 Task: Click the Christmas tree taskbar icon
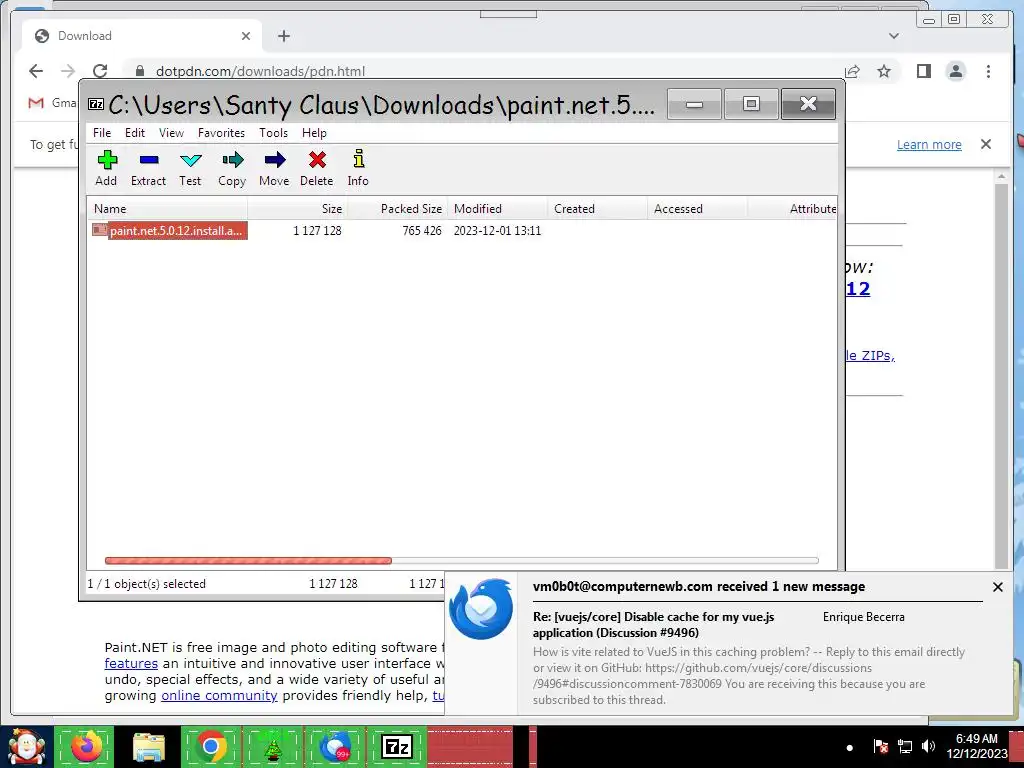[273, 747]
